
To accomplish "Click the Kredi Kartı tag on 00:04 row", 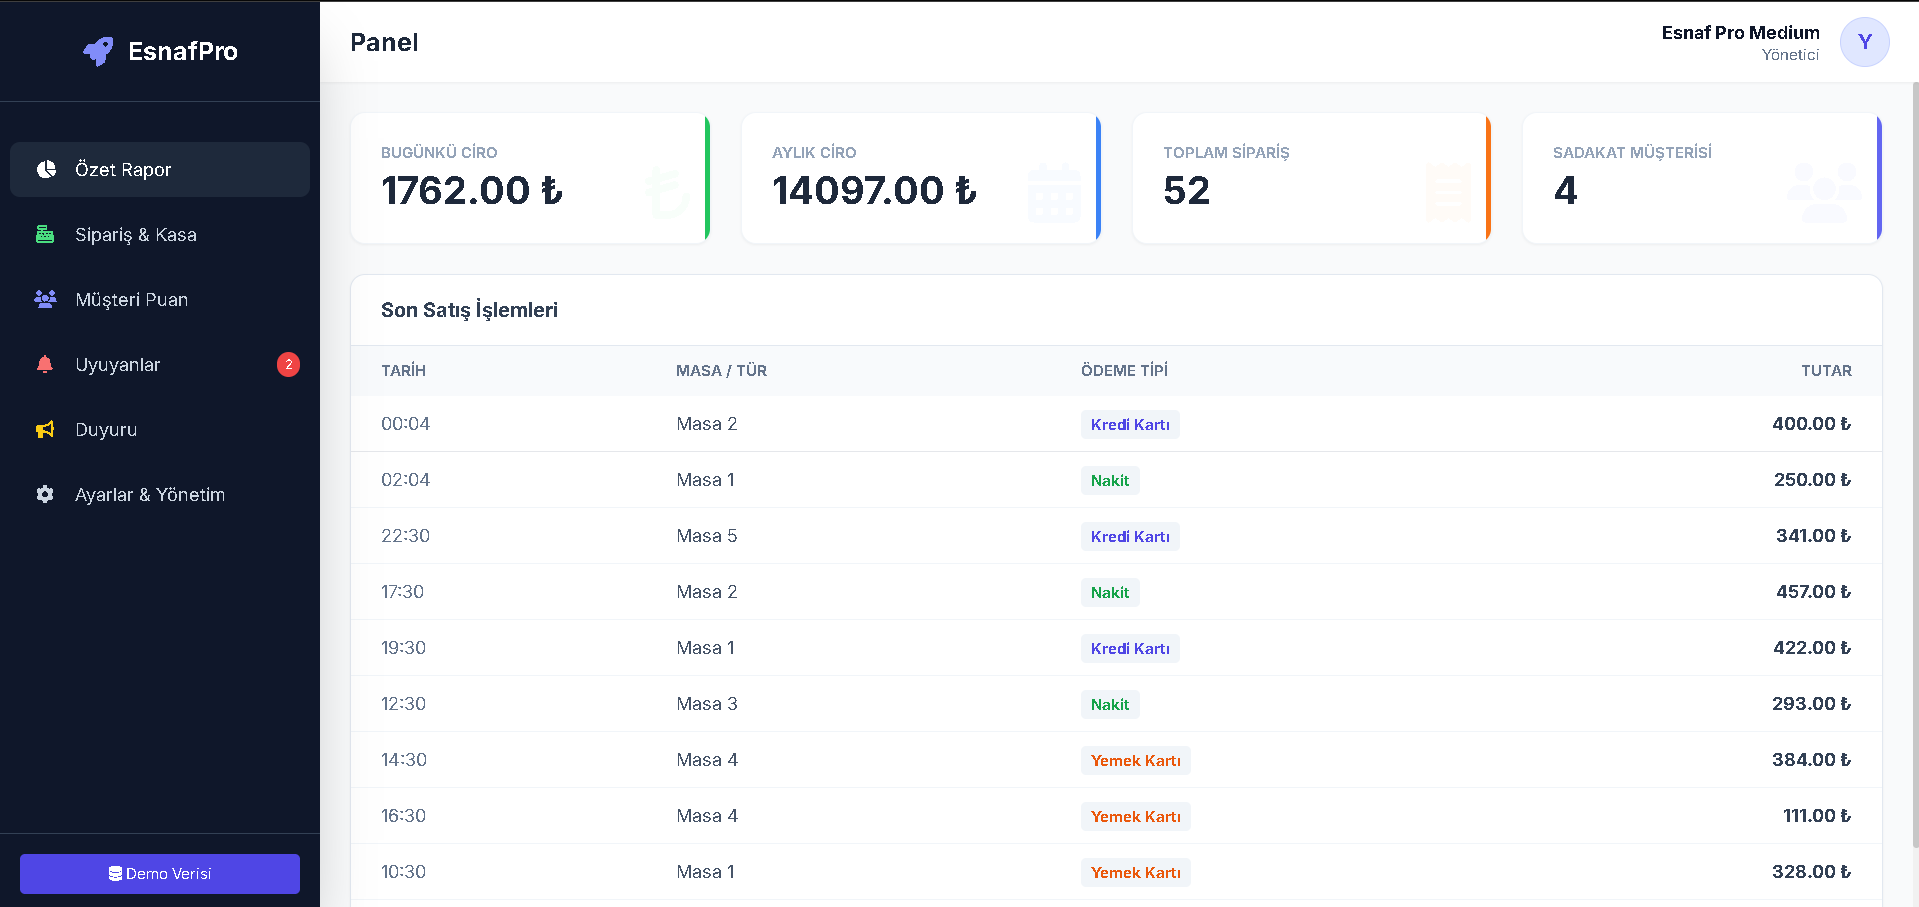I will [1130, 424].
